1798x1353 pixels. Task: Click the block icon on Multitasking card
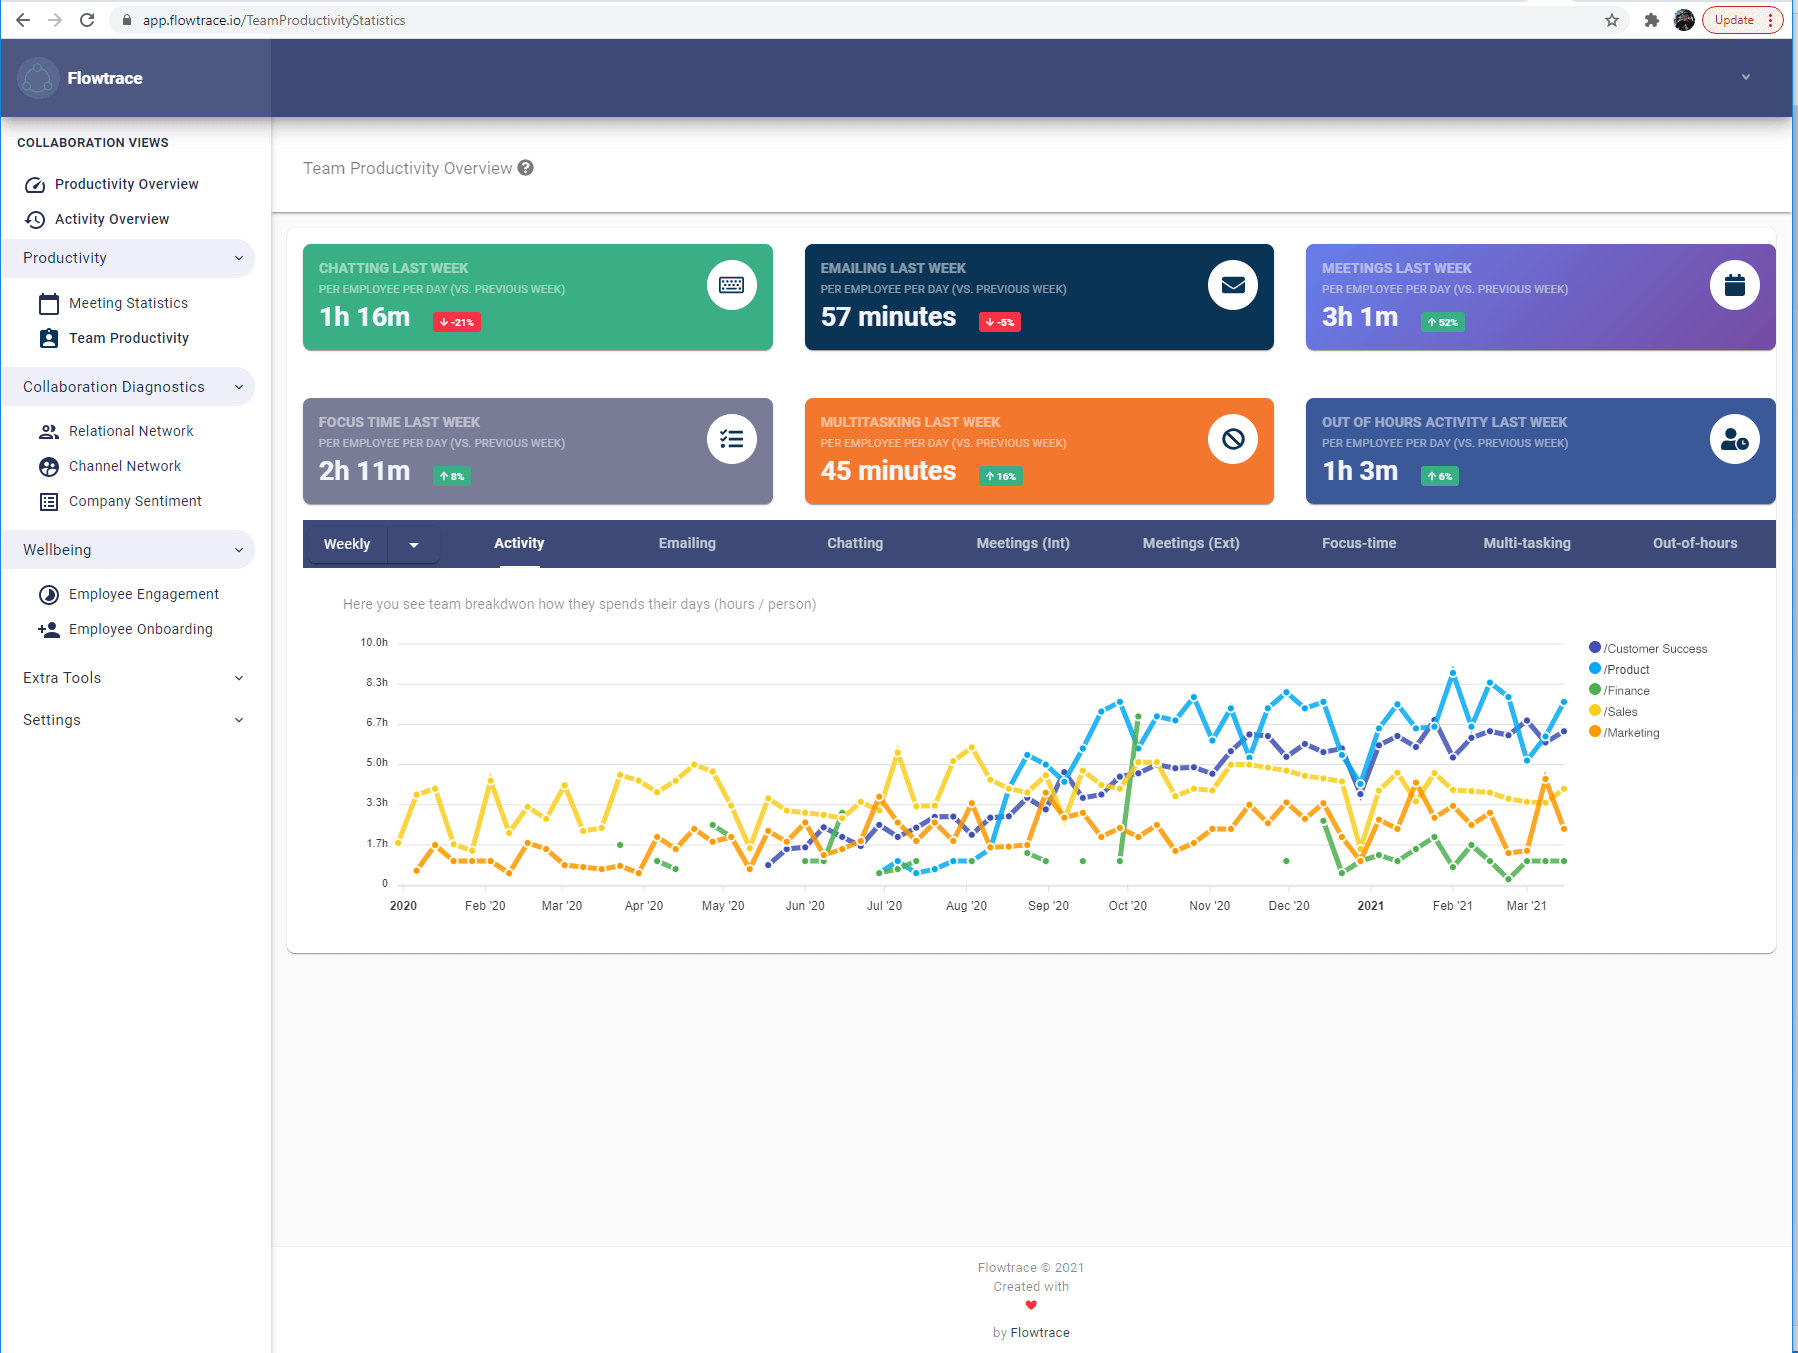(x=1234, y=439)
